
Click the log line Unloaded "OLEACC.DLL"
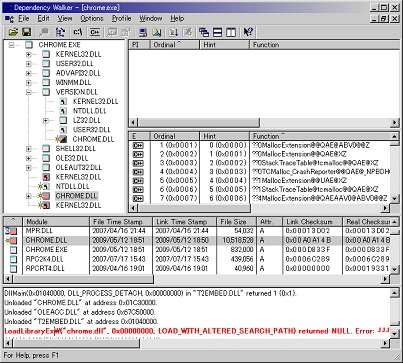(80, 312)
